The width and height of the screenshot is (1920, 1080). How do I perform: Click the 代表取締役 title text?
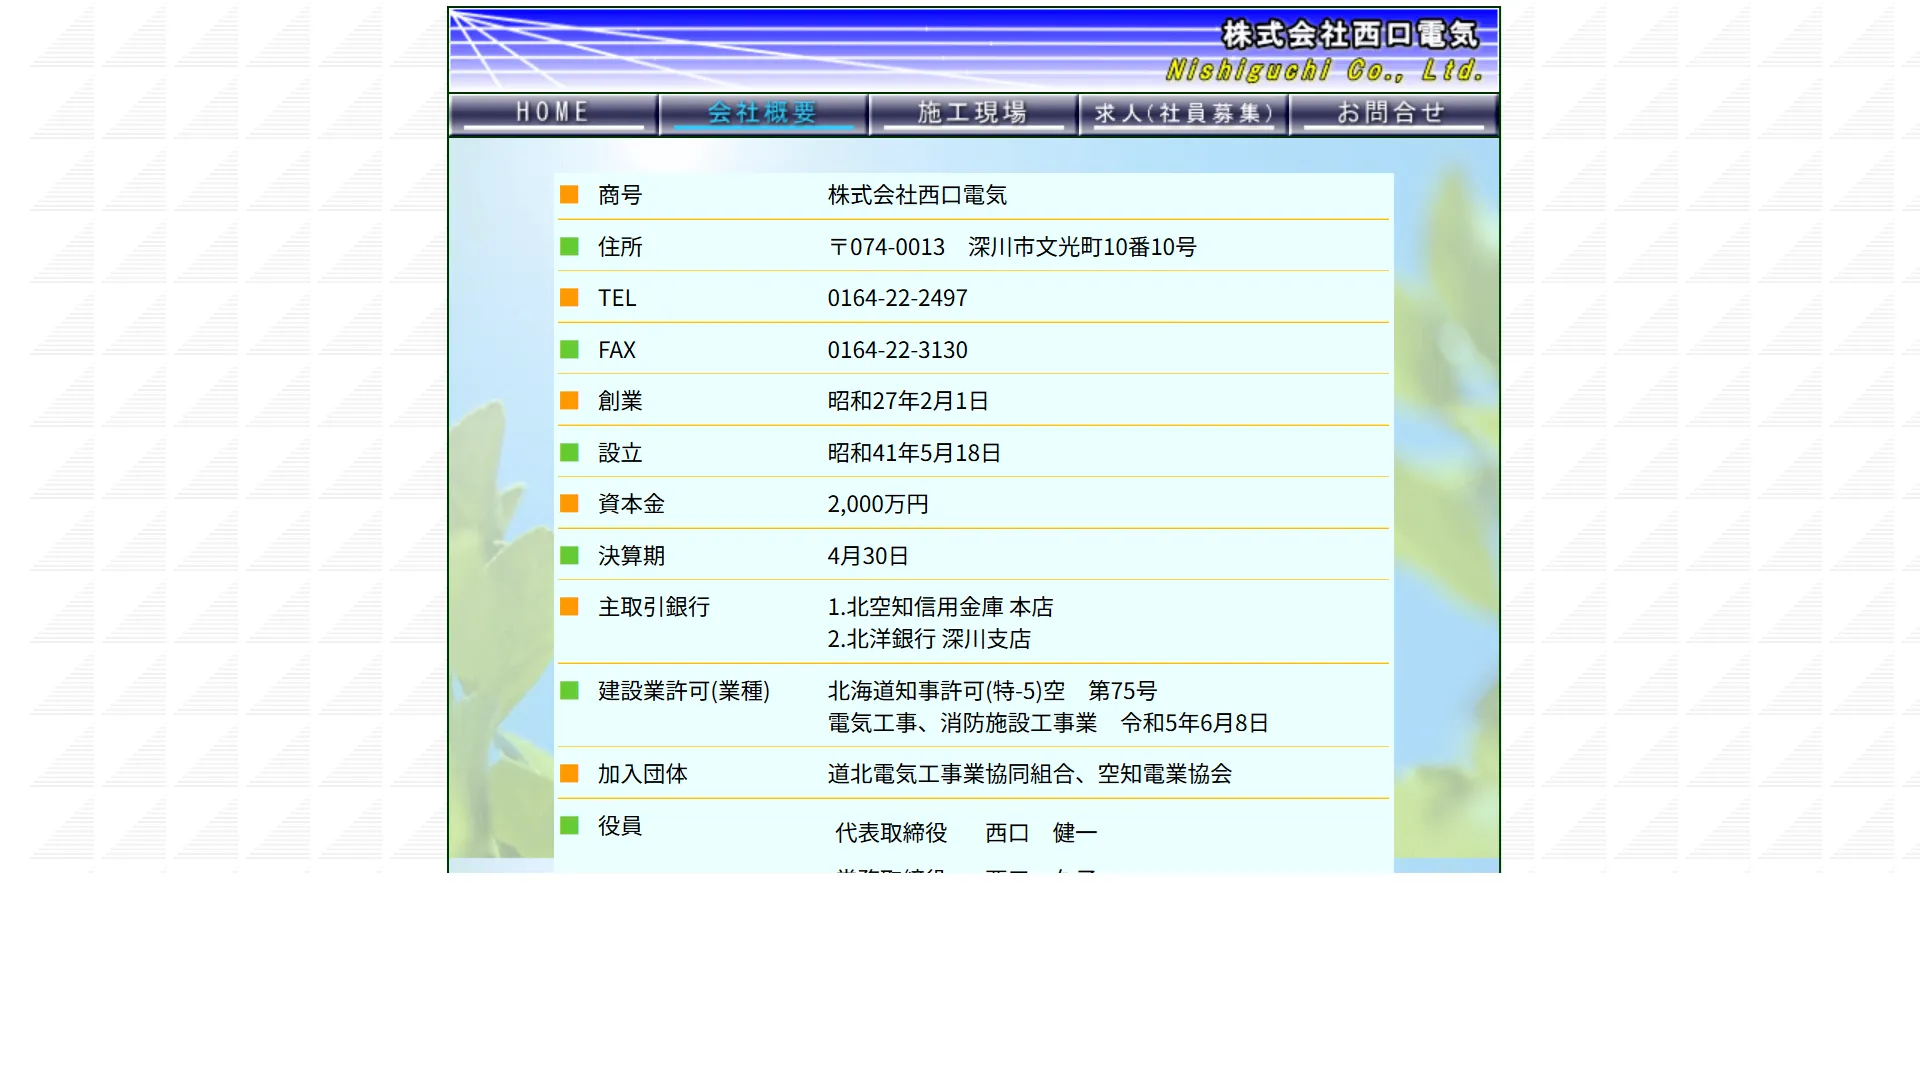tap(891, 833)
